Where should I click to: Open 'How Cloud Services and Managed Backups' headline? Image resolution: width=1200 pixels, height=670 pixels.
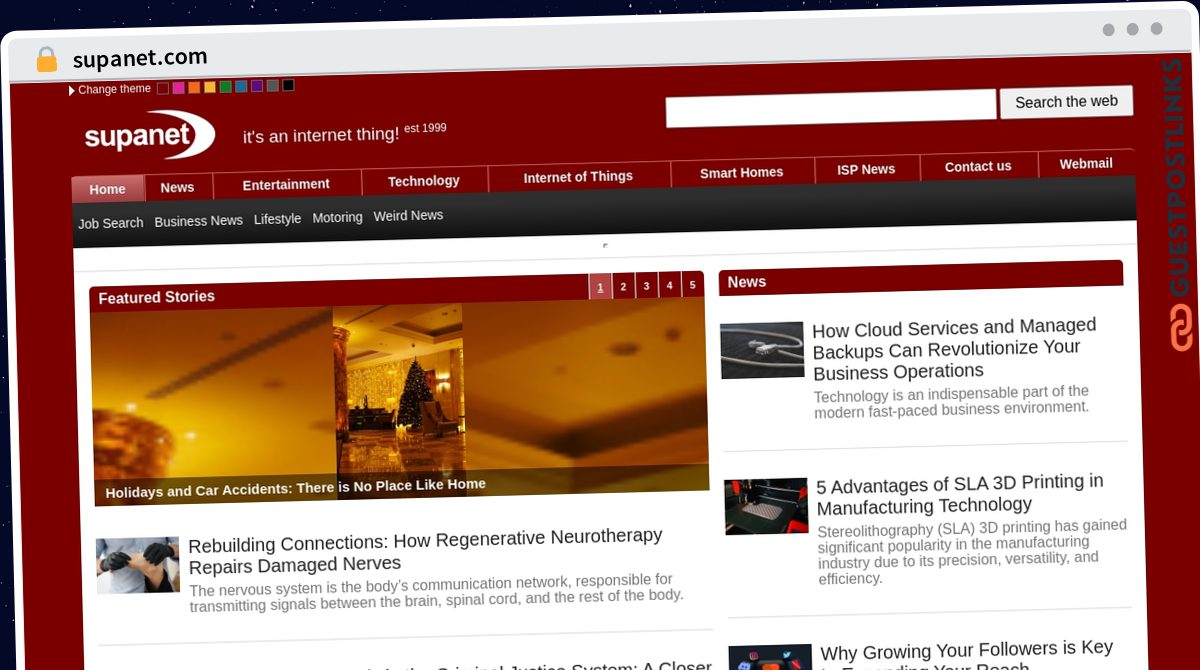(x=955, y=349)
